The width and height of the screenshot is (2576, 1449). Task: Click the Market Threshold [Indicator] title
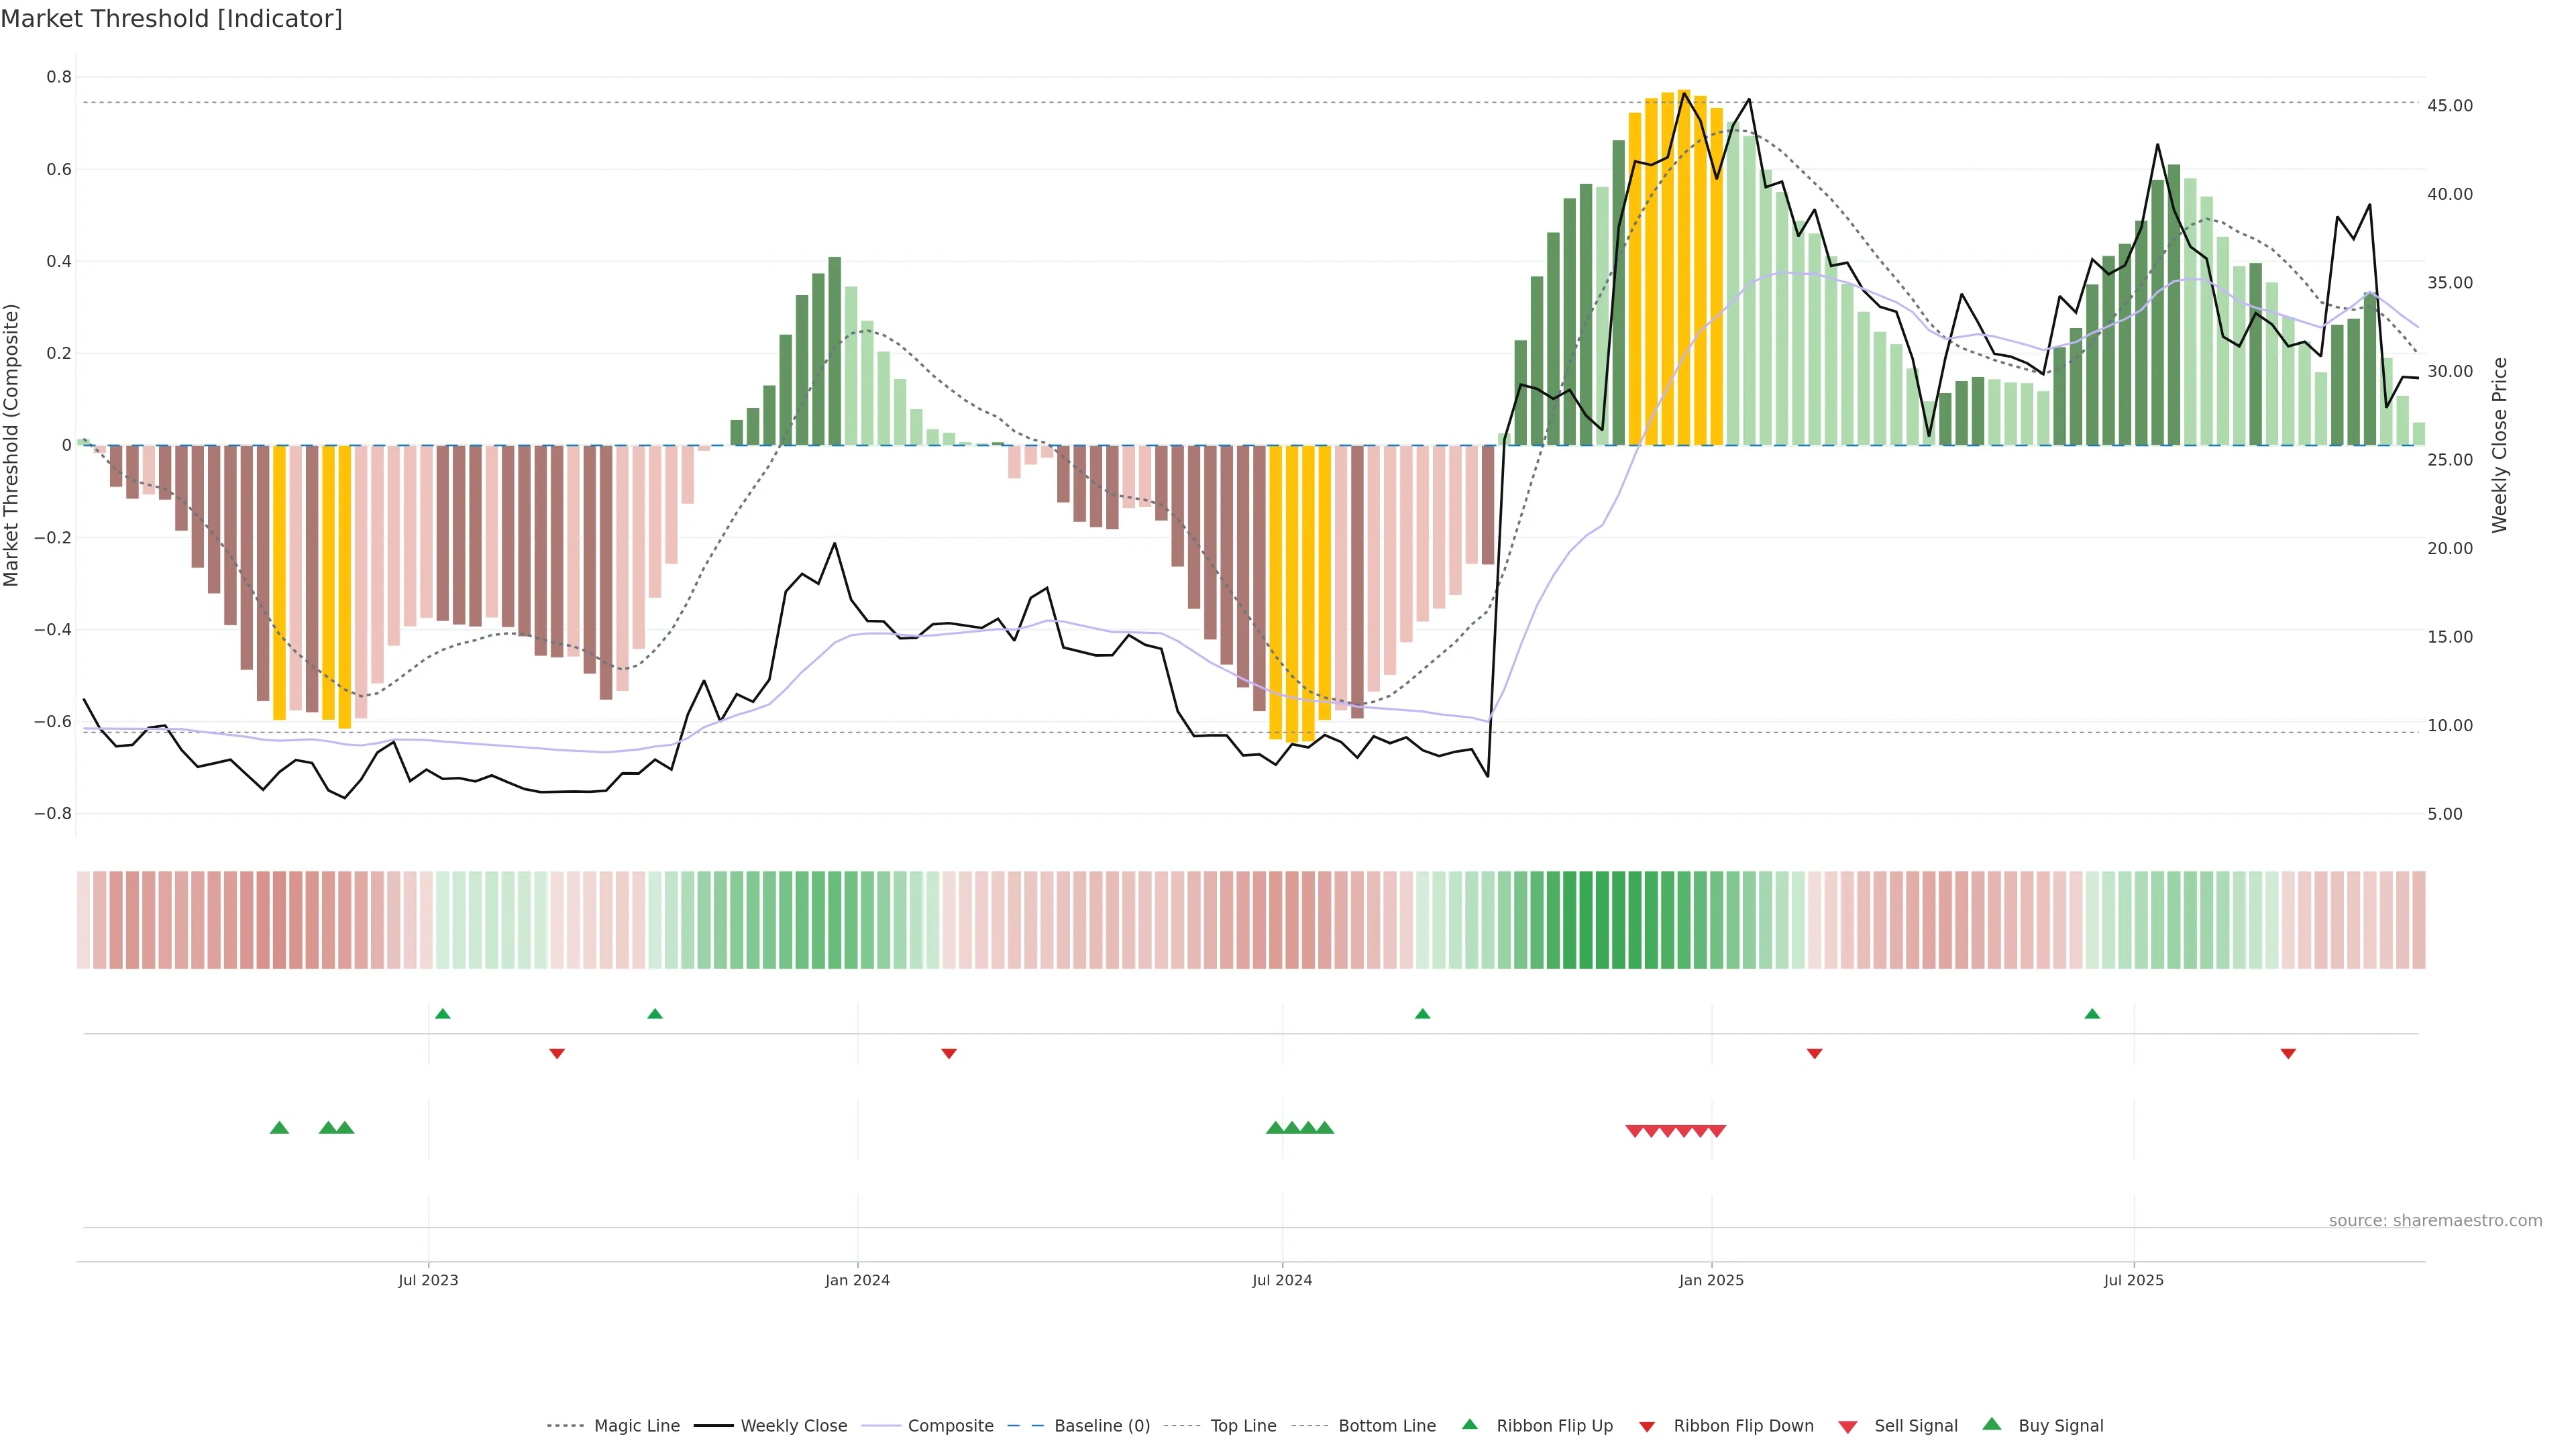click(x=171, y=19)
